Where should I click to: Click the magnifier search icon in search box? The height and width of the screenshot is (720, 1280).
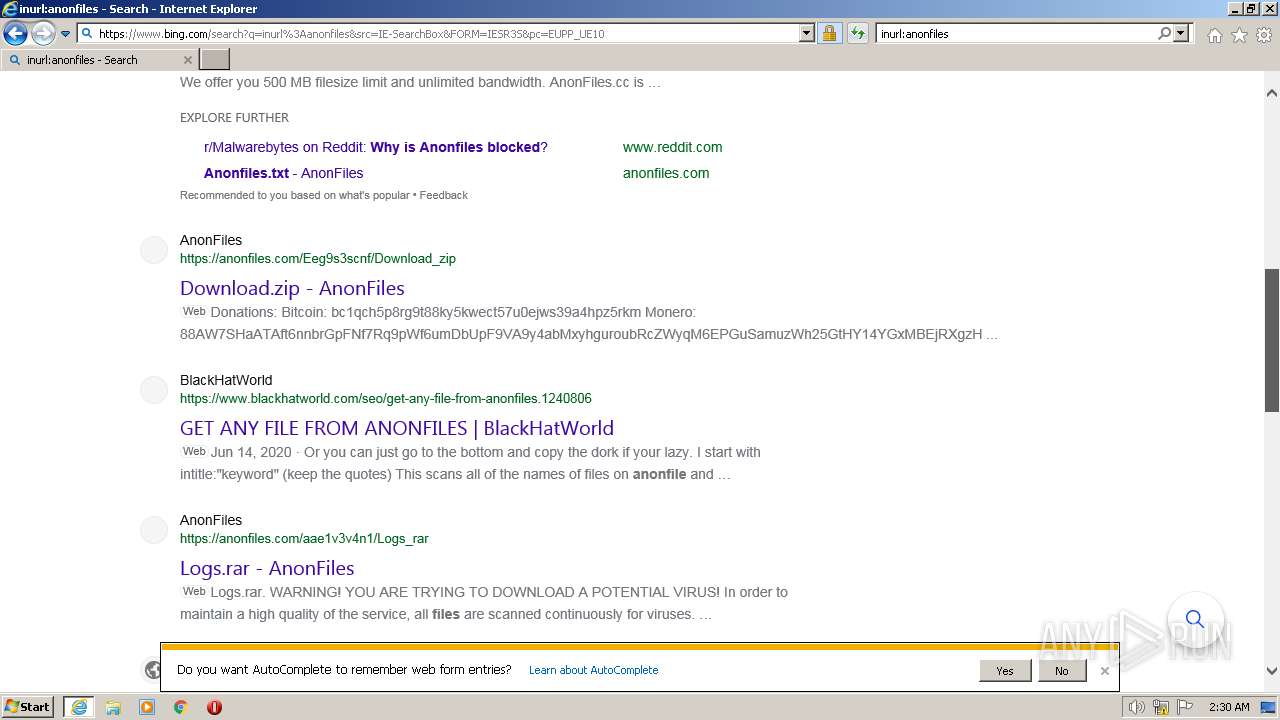pyautogui.click(x=1164, y=34)
